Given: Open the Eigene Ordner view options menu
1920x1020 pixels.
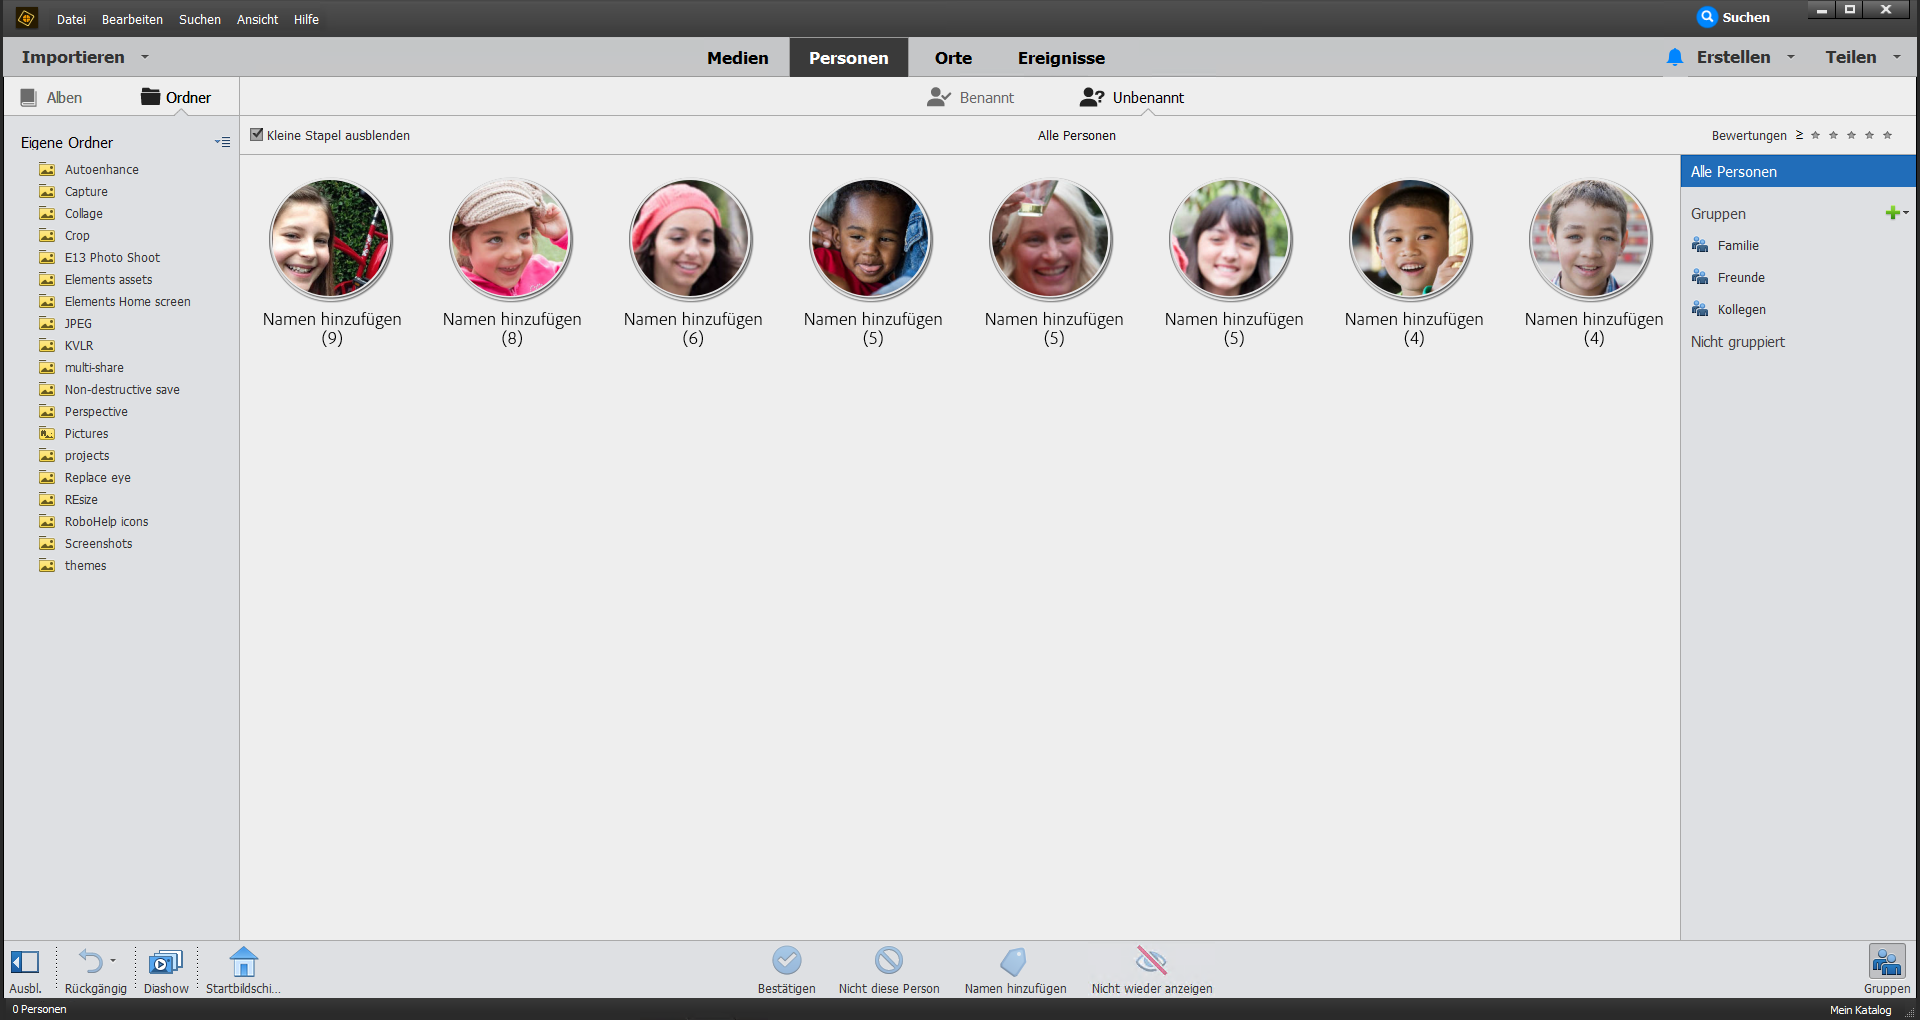Looking at the screenshot, I should click(222, 142).
